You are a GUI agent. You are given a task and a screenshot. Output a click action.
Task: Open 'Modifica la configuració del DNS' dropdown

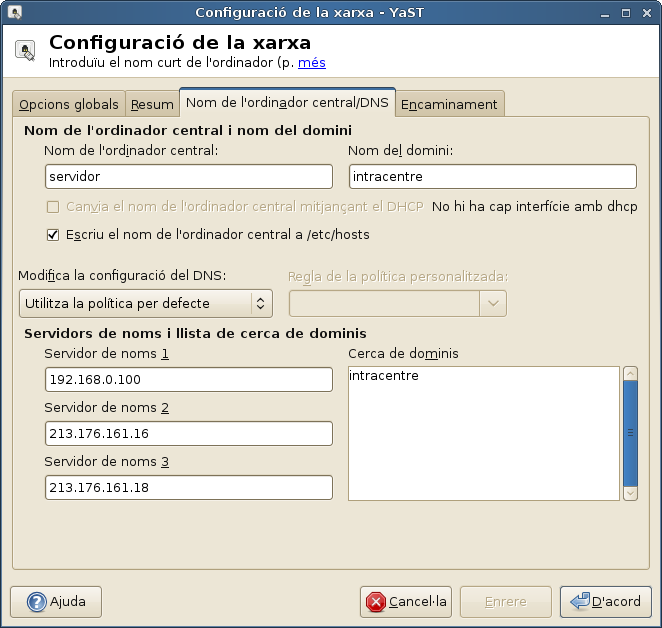click(x=145, y=303)
